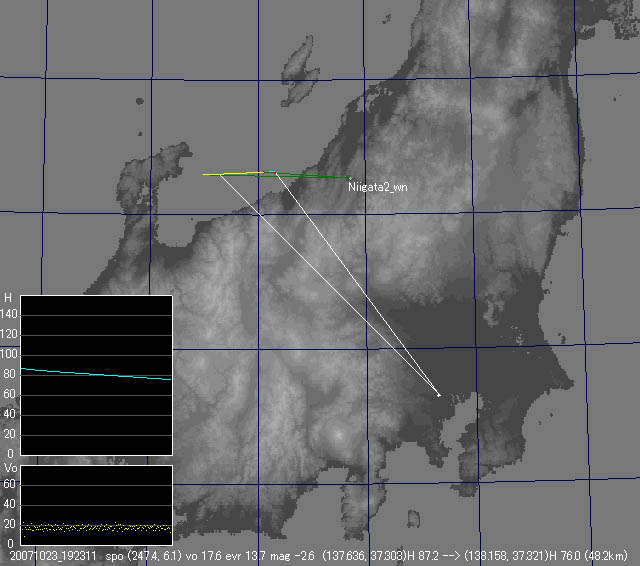Click the 'spo' shower code in status line
The width and height of the screenshot is (640, 566).
[x=114, y=556]
